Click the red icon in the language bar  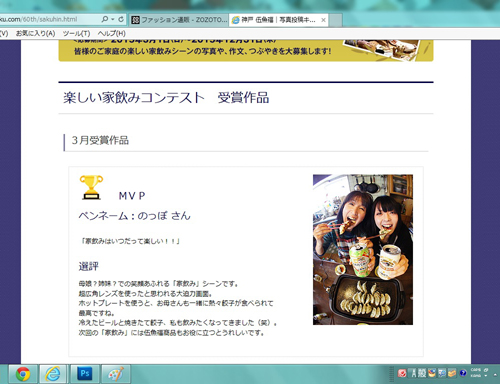coord(402,373)
